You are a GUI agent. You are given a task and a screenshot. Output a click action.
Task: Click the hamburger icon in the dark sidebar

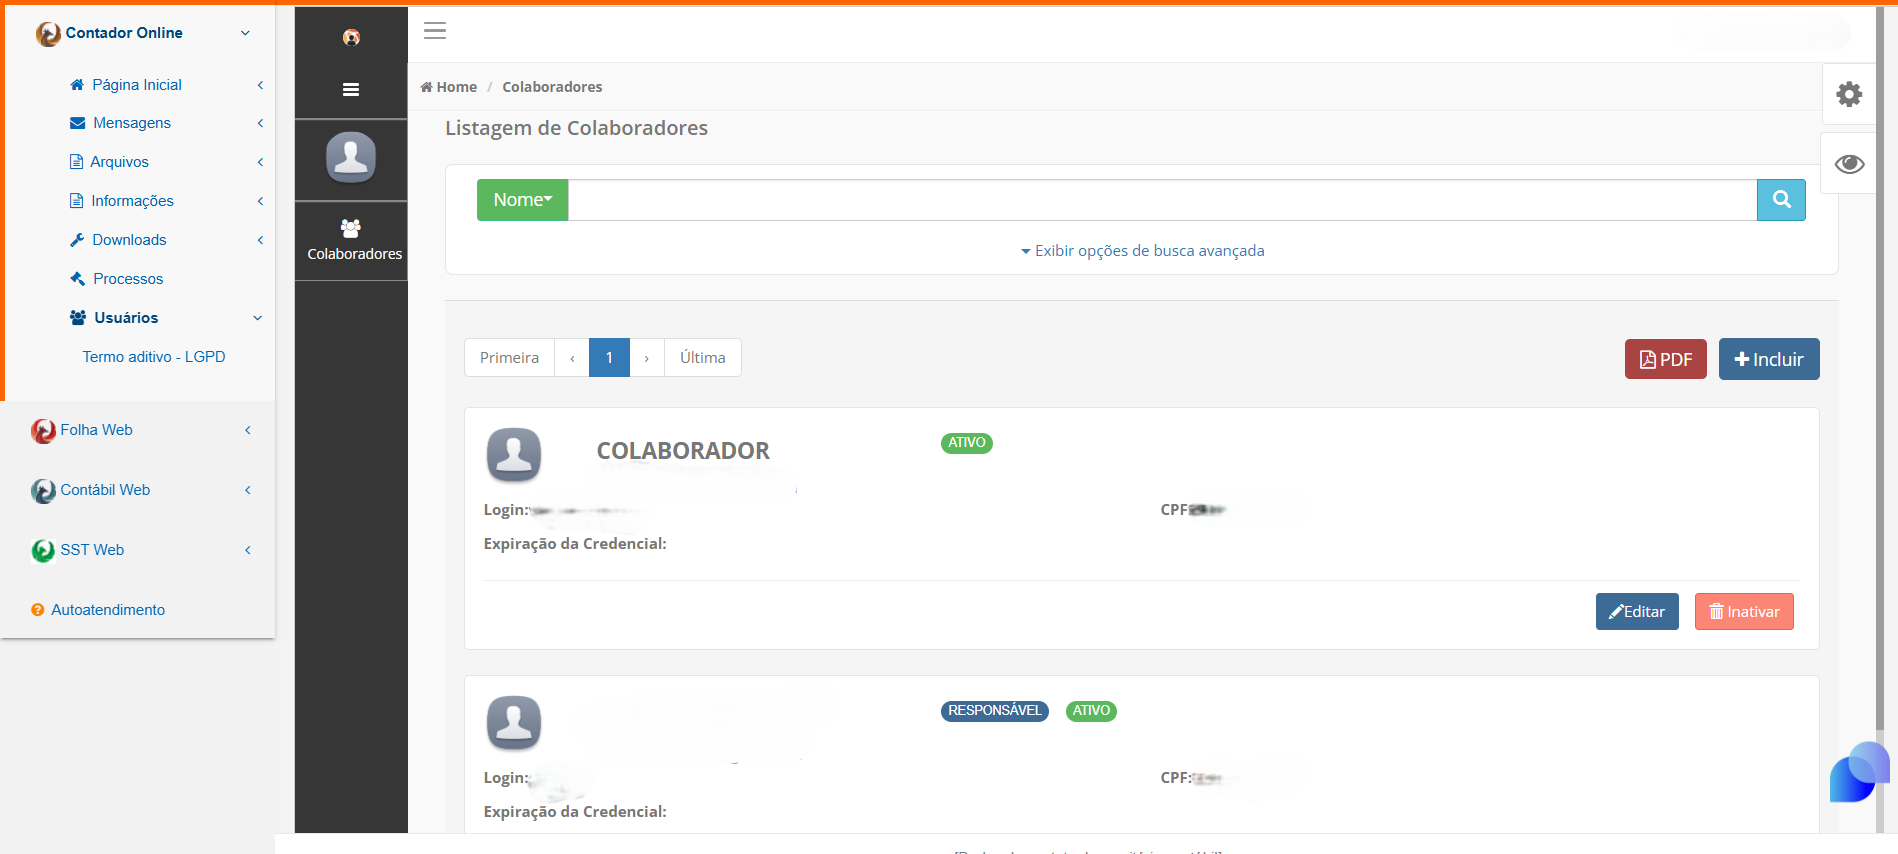[x=351, y=90]
